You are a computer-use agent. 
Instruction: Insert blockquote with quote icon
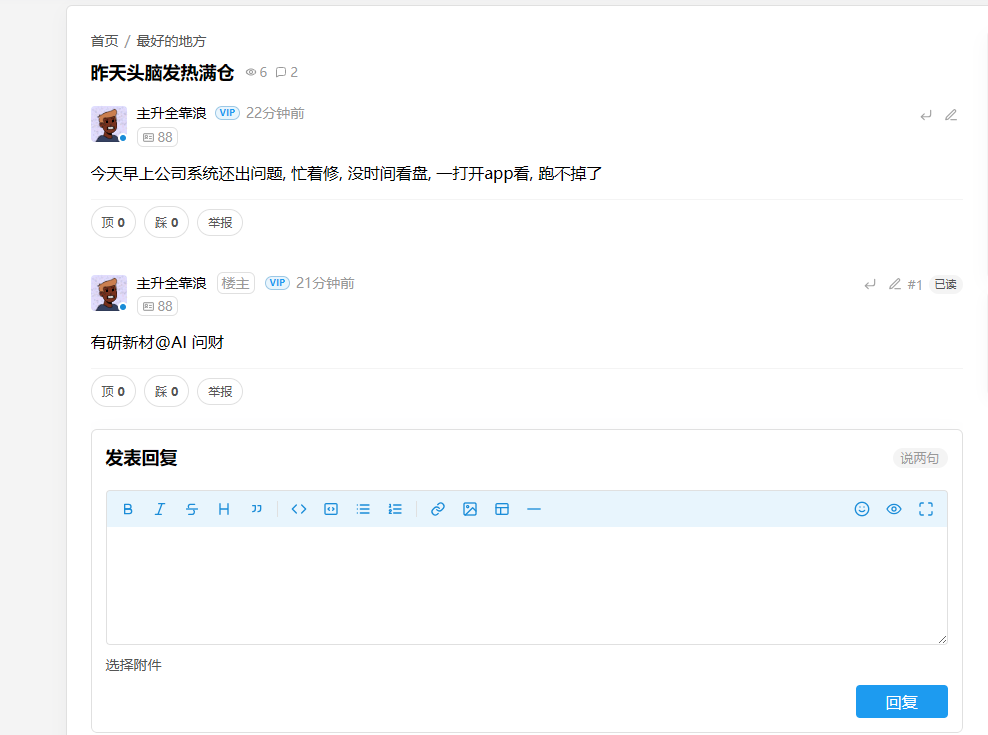coord(256,509)
